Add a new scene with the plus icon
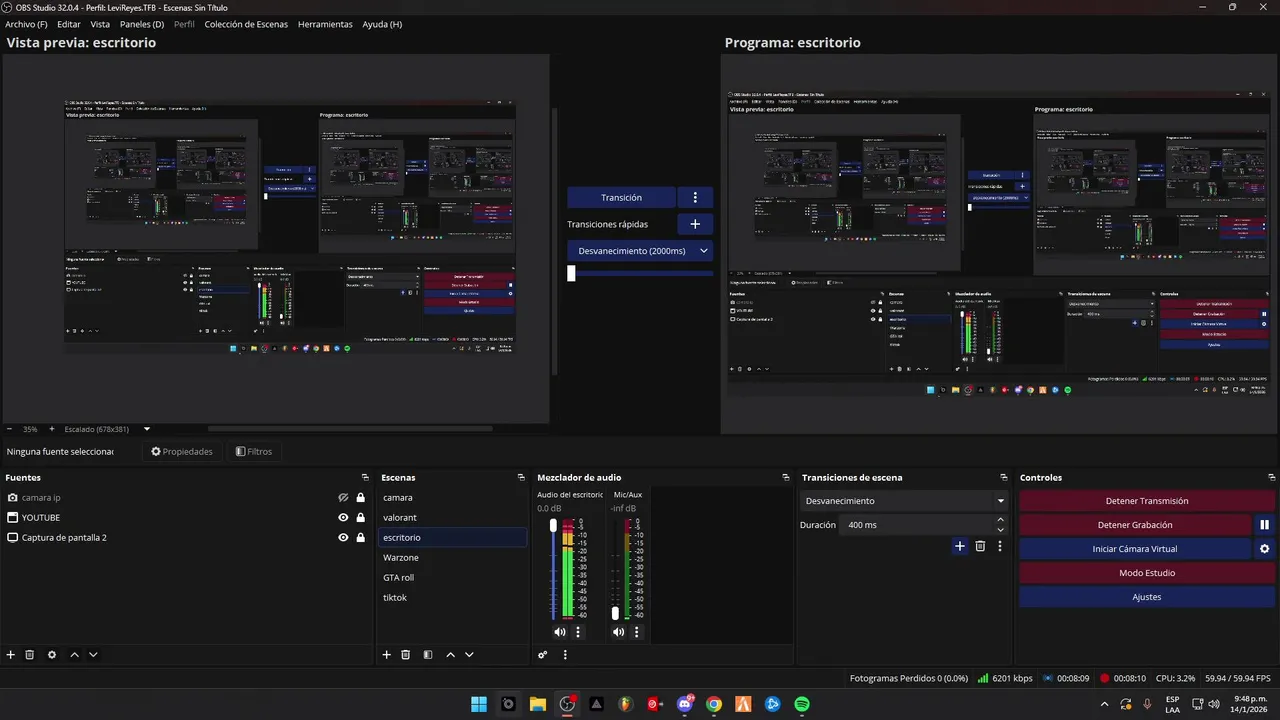This screenshot has width=1280, height=720. [387, 655]
